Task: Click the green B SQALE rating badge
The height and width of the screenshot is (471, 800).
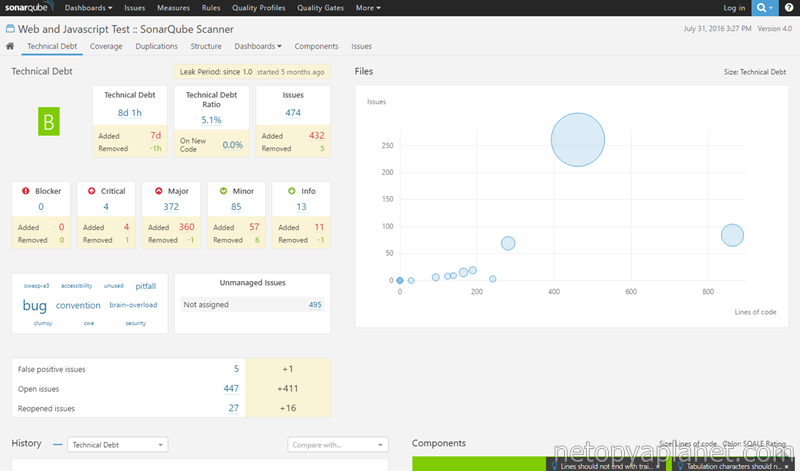Action: (50, 121)
